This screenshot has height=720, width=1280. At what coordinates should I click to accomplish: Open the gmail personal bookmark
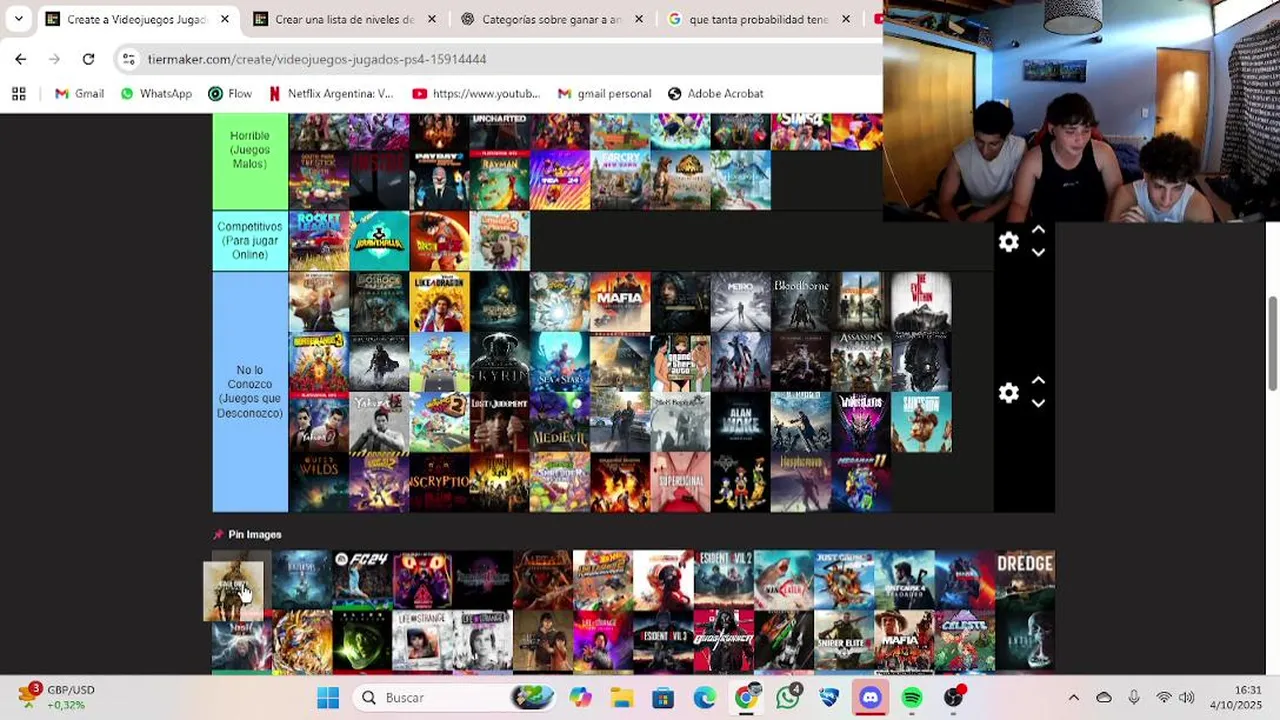pos(604,93)
